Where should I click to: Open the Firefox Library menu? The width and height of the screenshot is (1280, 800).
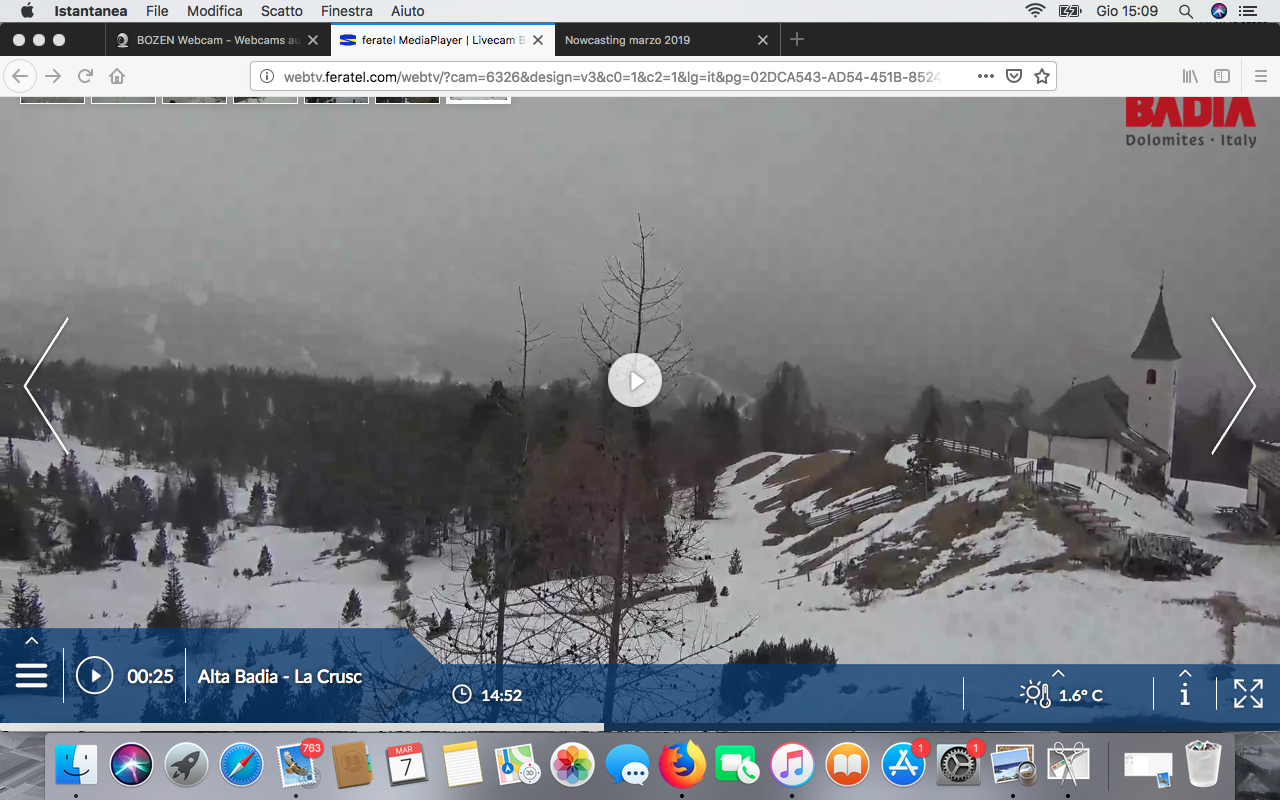click(x=1191, y=76)
